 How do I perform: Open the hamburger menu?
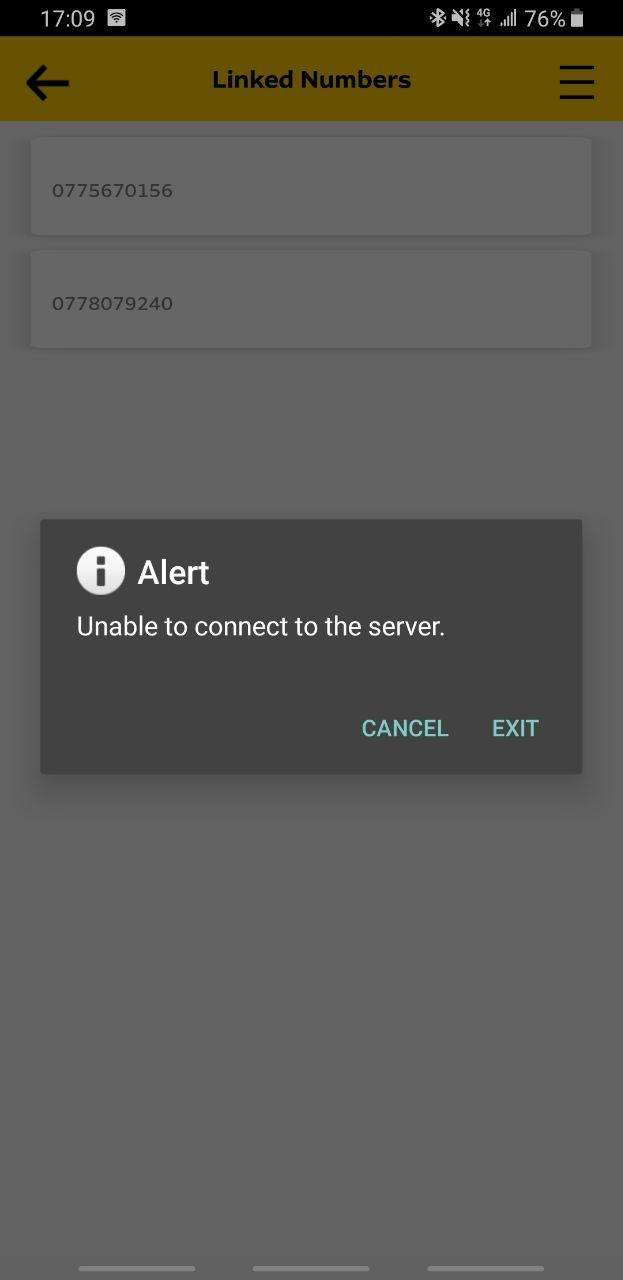coord(576,82)
